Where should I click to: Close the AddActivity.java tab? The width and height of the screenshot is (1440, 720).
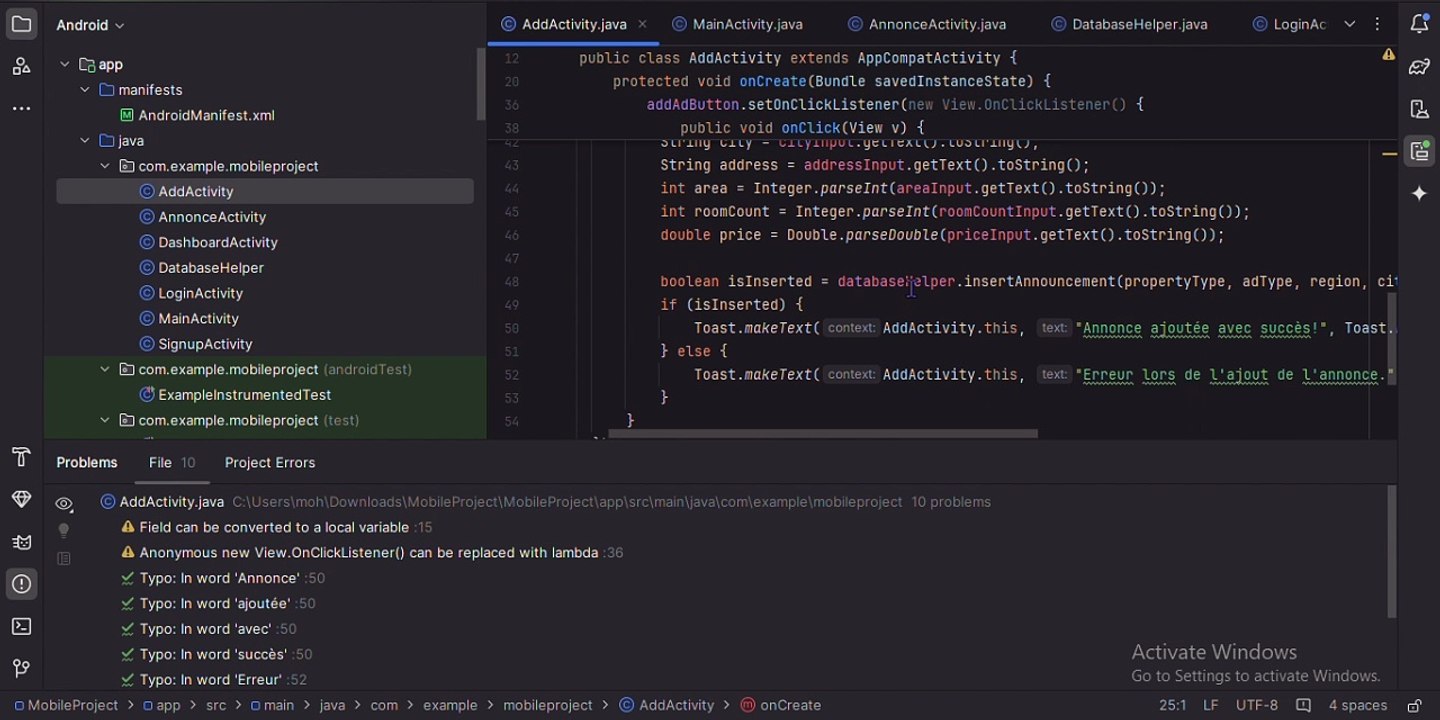[x=642, y=24]
